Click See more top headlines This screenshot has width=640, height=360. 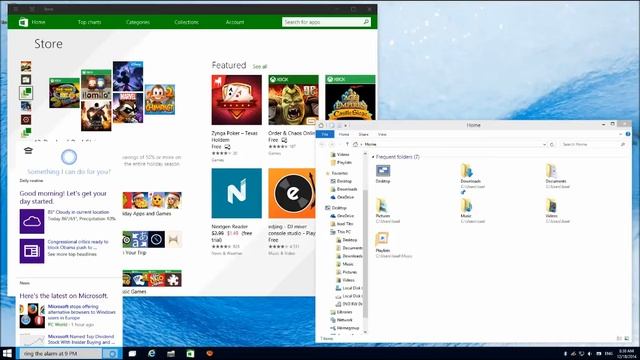(x=72, y=254)
